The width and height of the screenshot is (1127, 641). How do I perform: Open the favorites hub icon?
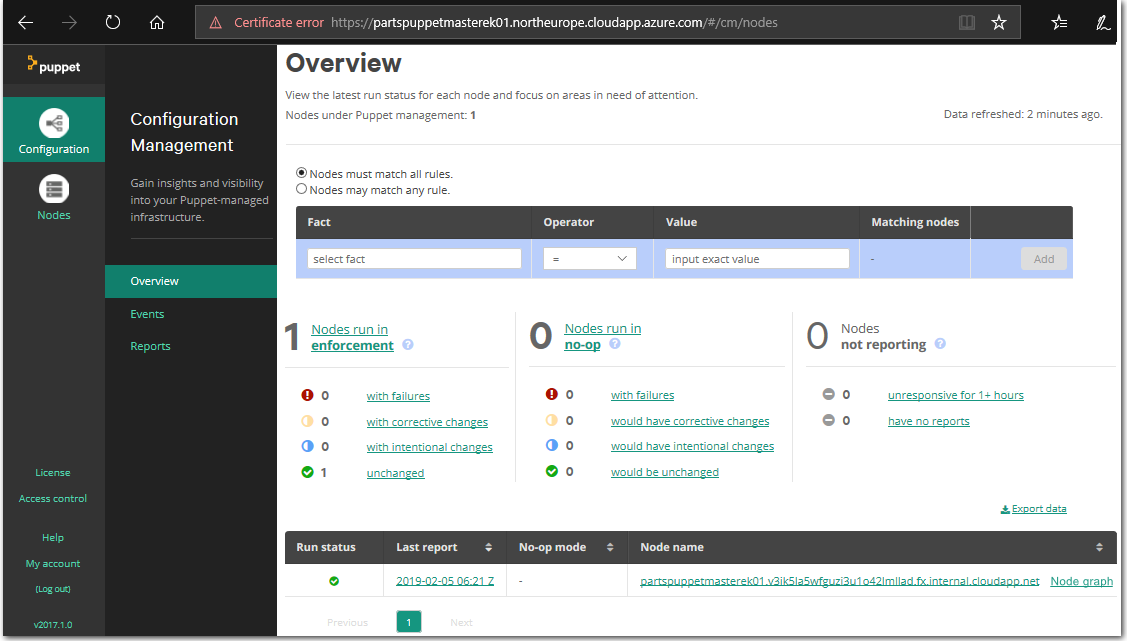pyautogui.click(x=1059, y=22)
